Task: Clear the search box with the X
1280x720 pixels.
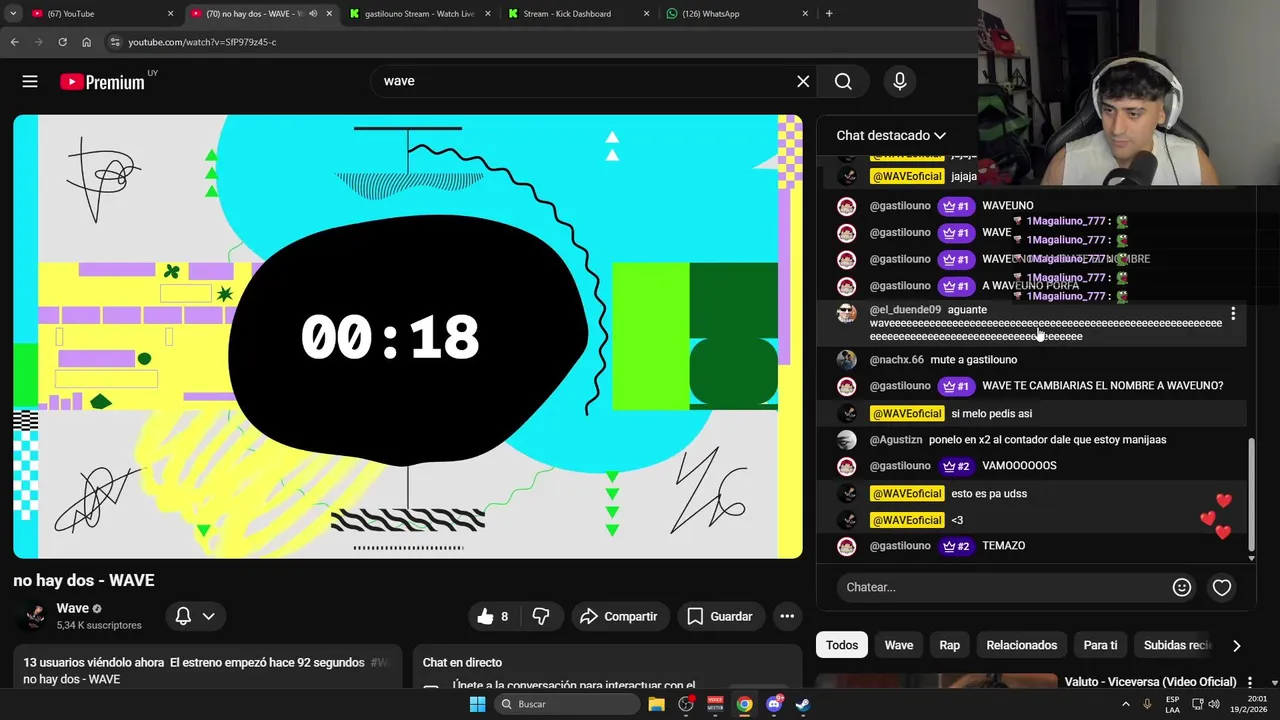Action: pyautogui.click(x=803, y=82)
